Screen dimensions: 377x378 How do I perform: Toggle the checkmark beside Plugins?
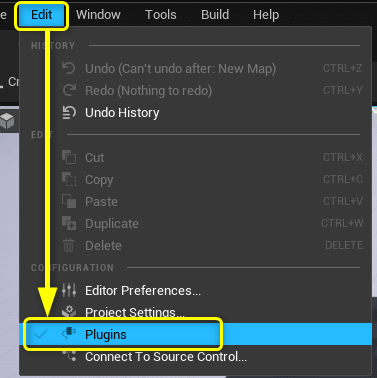click(x=41, y=334)
